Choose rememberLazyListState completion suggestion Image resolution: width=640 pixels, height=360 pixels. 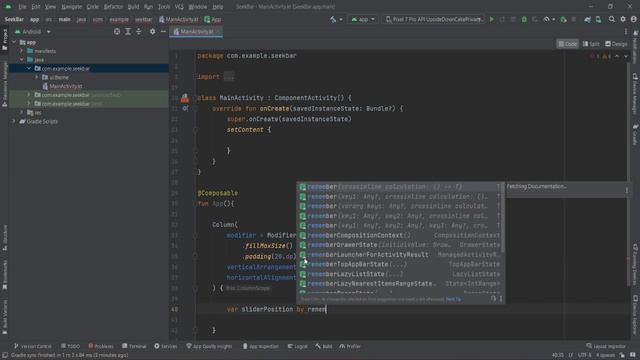coord(400,274)
